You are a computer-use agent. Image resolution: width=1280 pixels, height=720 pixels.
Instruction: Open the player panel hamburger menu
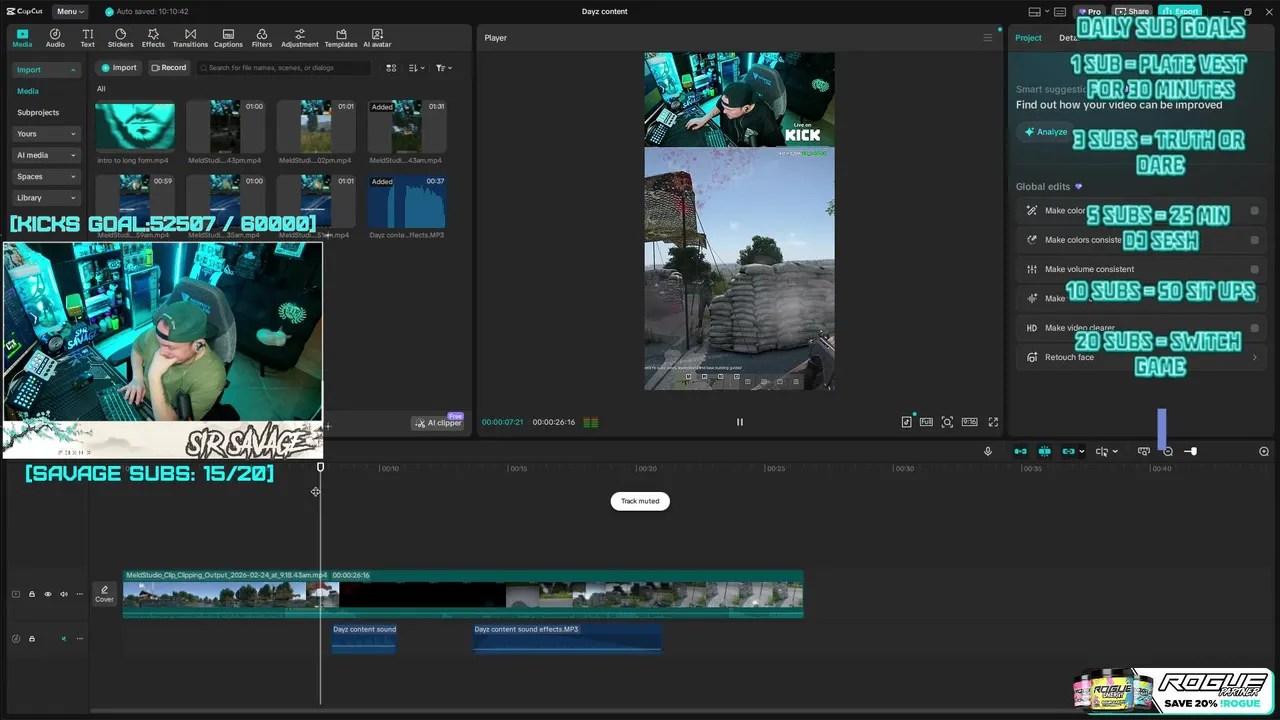point(988,38)
